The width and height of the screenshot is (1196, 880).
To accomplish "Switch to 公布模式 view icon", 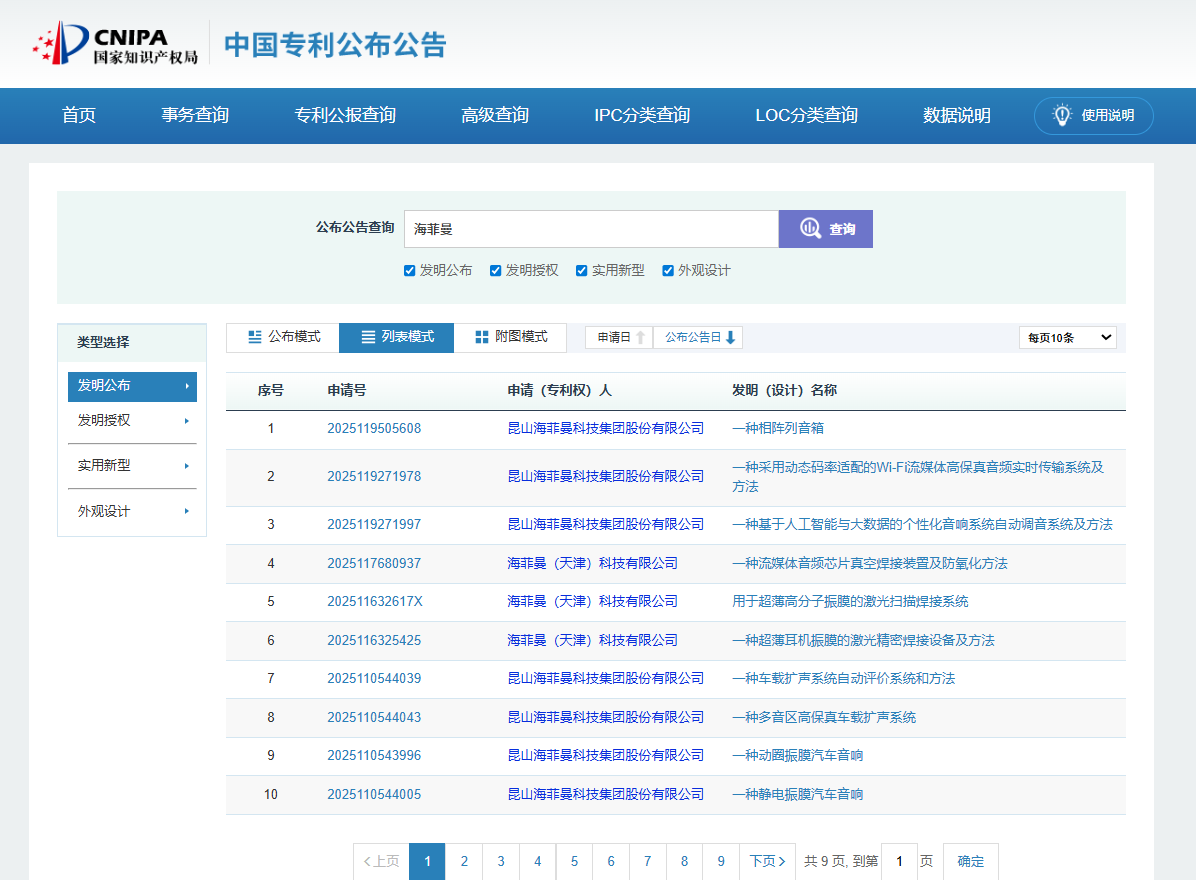I will 255,337.
